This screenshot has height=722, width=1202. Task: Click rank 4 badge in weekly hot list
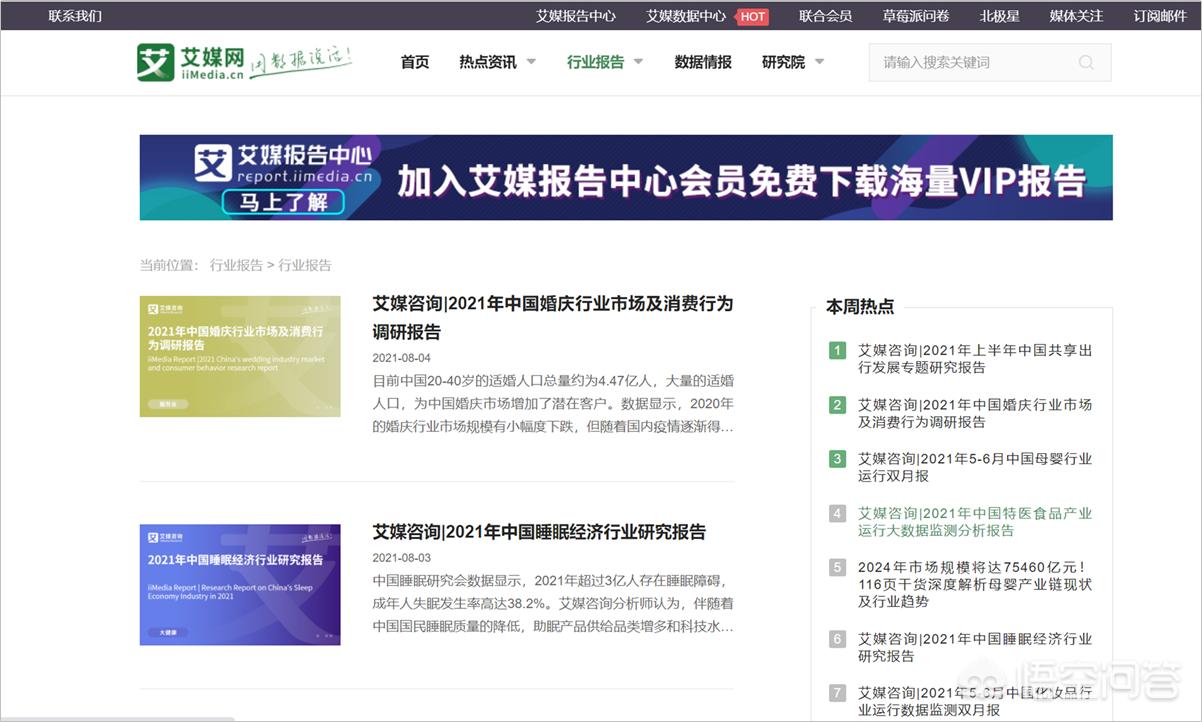point(837,513)
